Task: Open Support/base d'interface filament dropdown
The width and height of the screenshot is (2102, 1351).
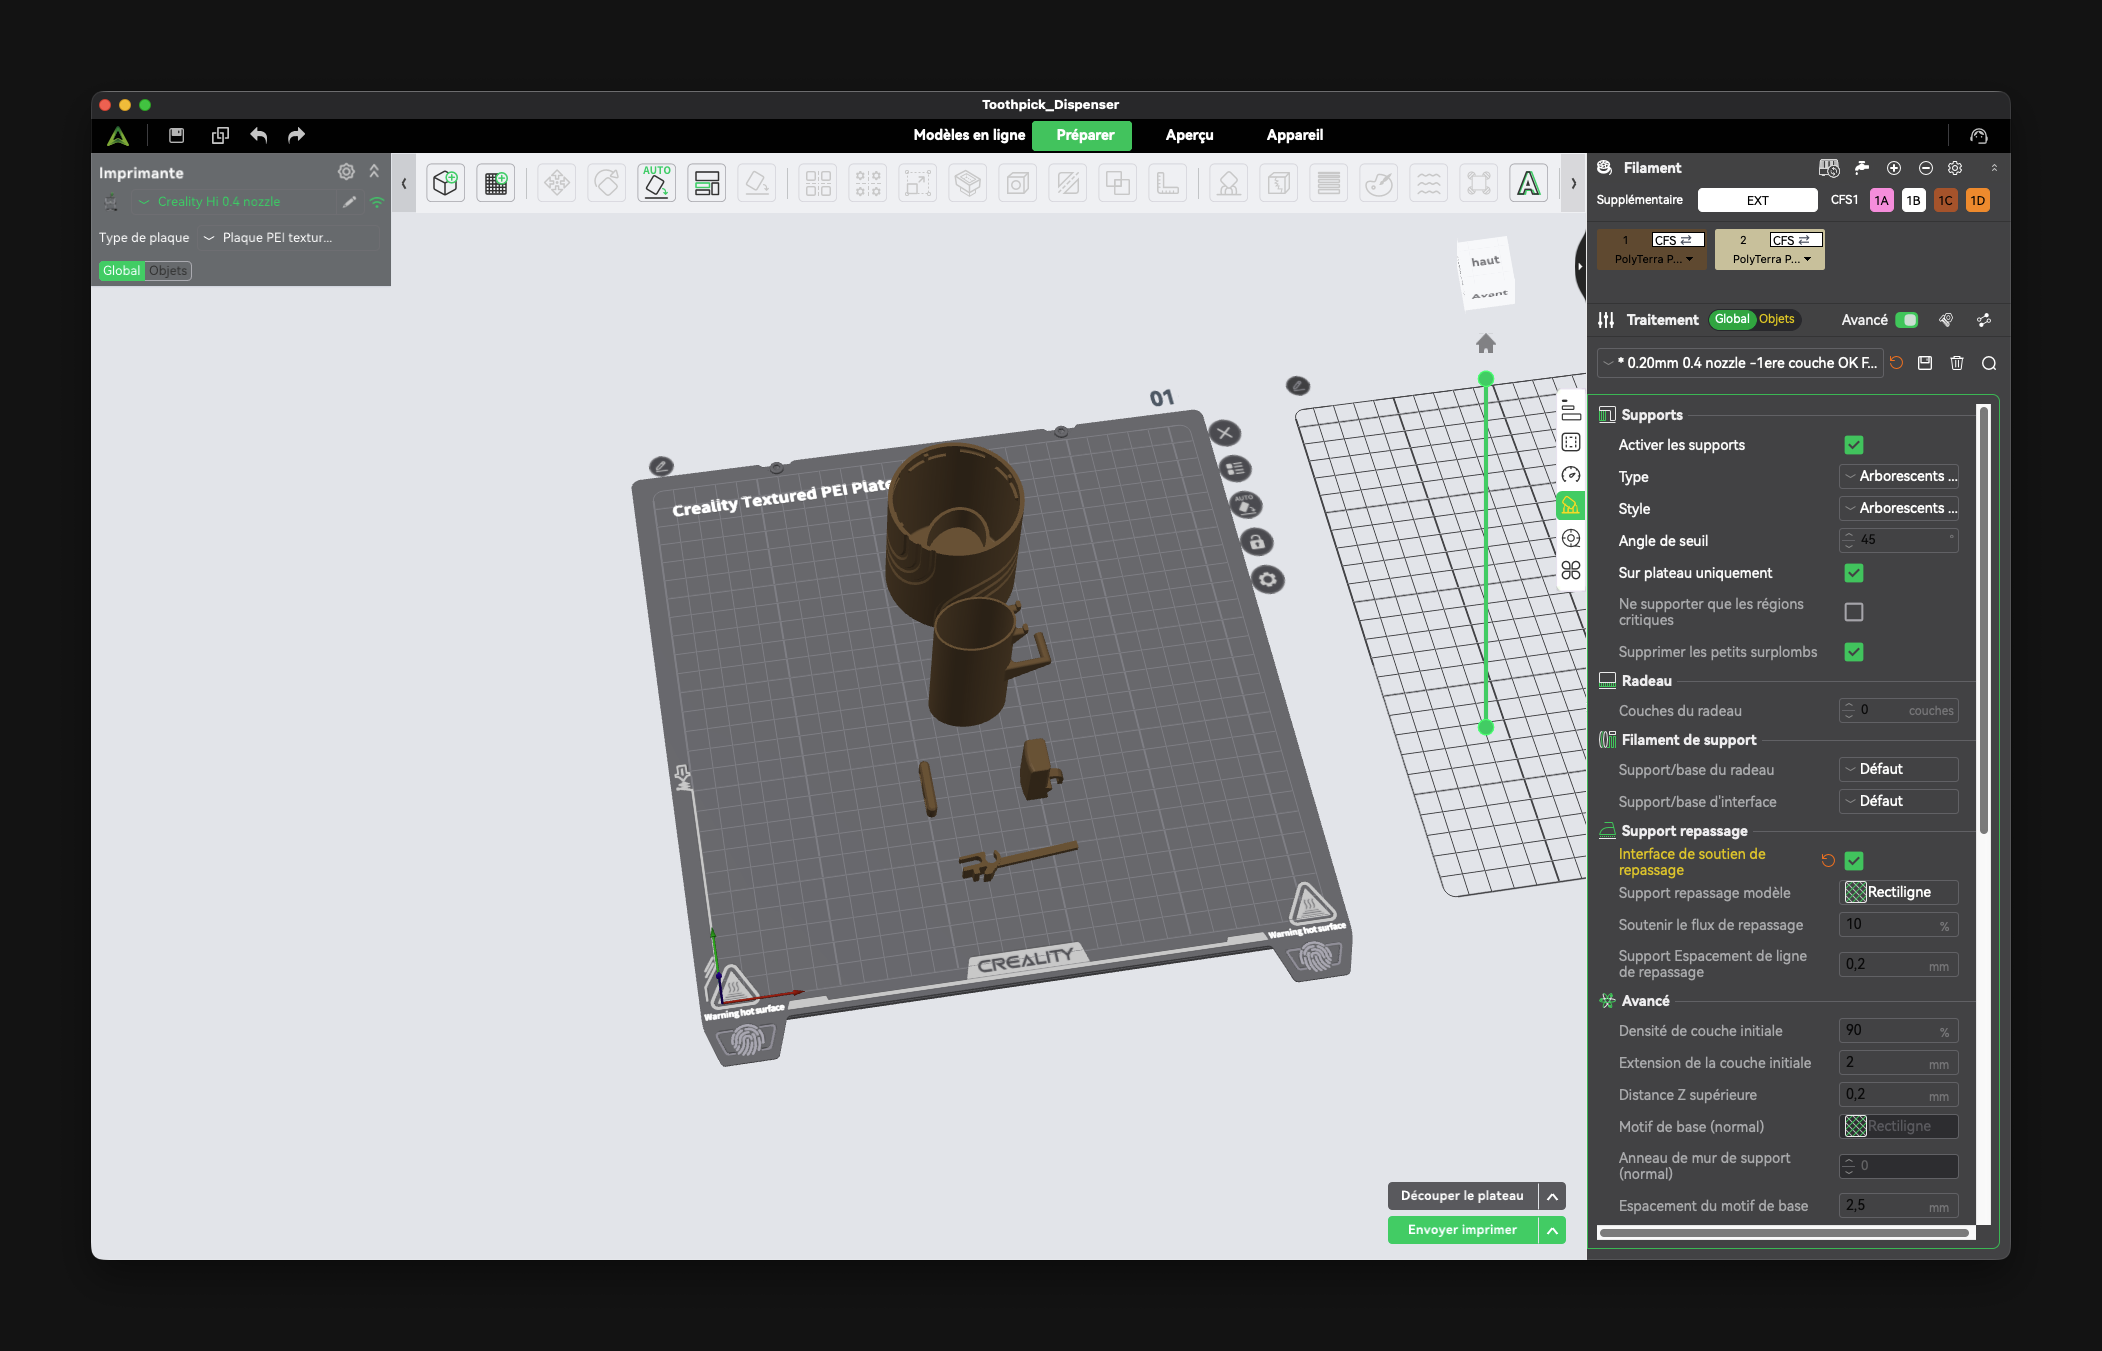Action: (1899, 801)
